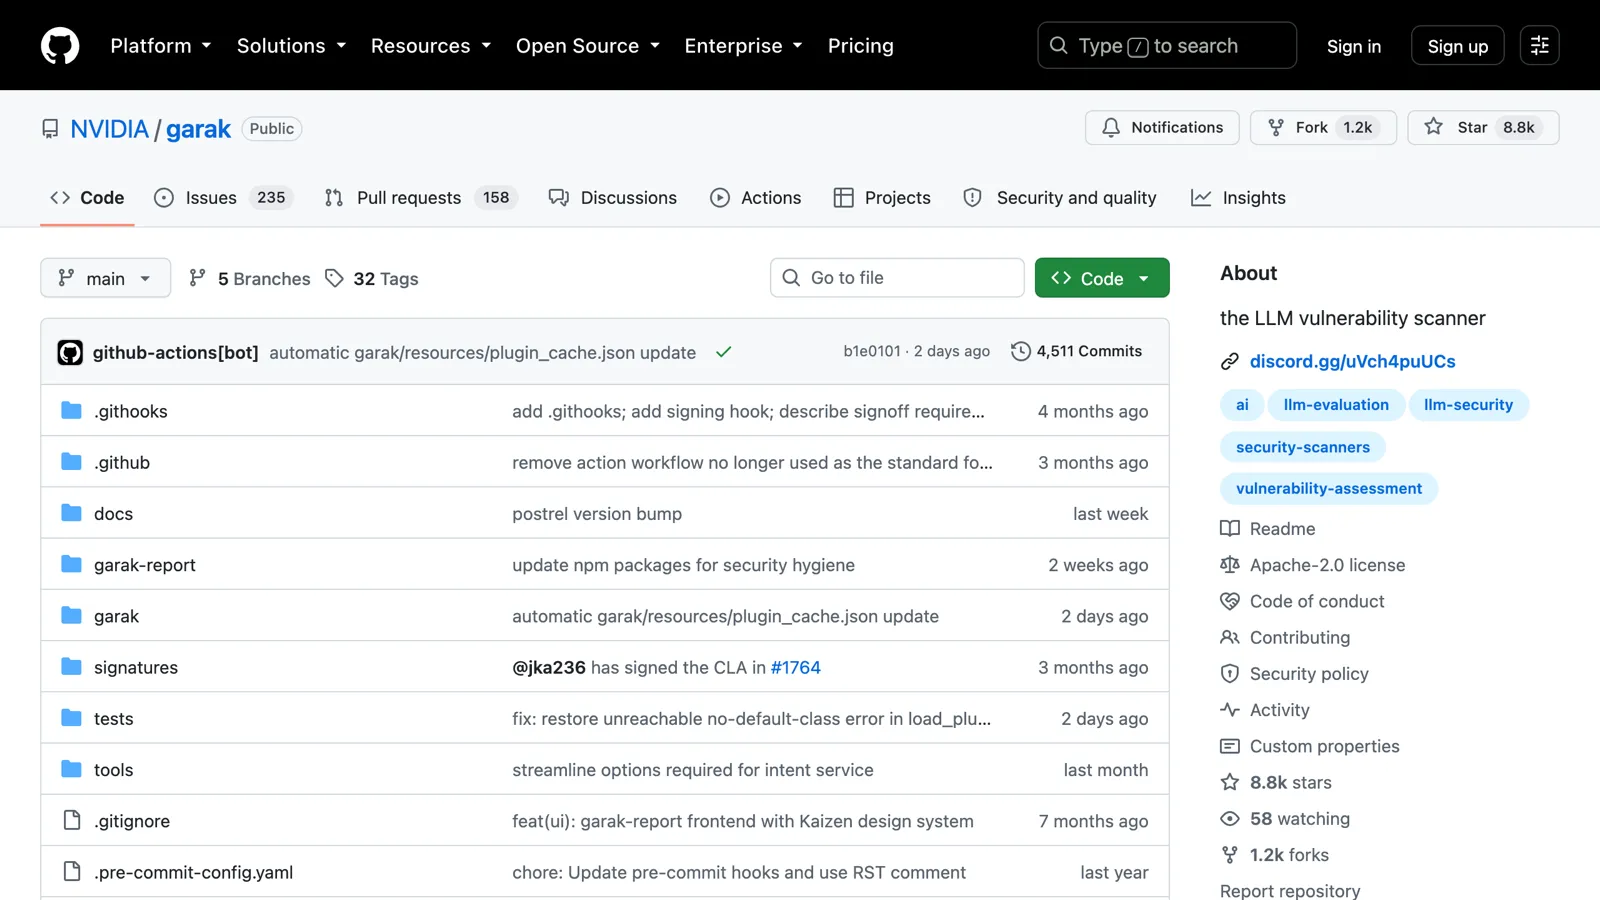Switch to the Projects tab
Screen dimensions: 1600x900
[x=882, y=198]
